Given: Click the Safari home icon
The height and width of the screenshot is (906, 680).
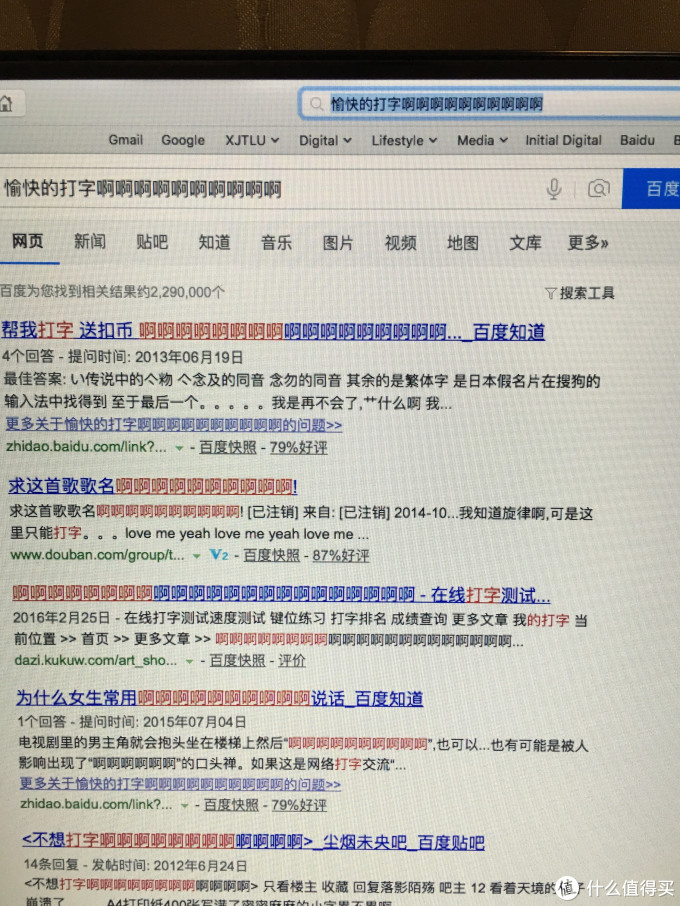Looking at the screenshot, I should 6,104.
